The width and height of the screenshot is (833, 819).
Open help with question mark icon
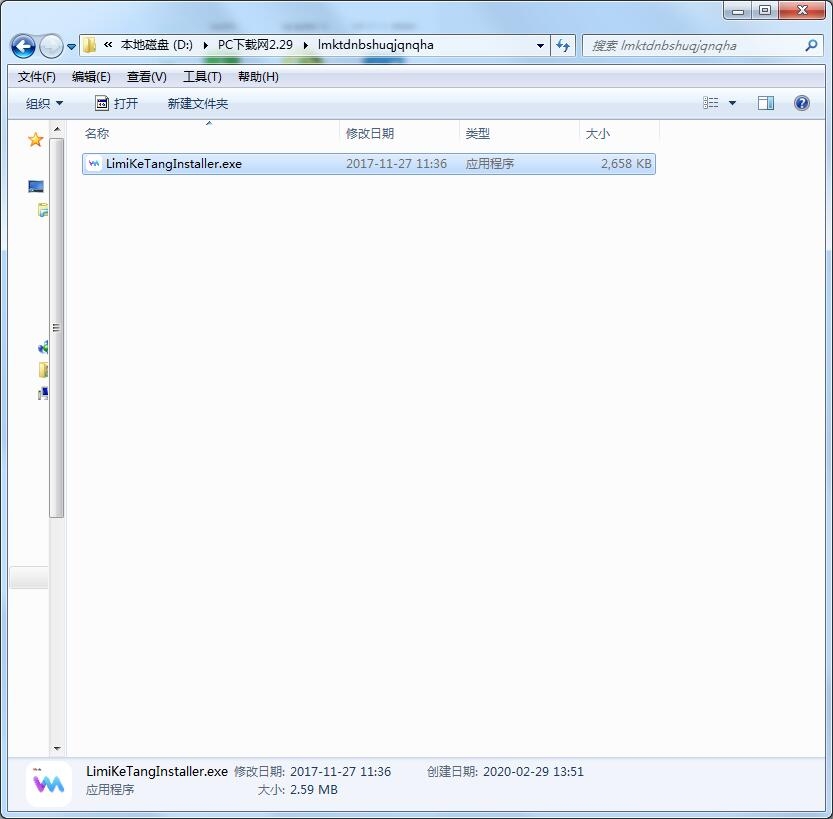click(x=802, y=103)
